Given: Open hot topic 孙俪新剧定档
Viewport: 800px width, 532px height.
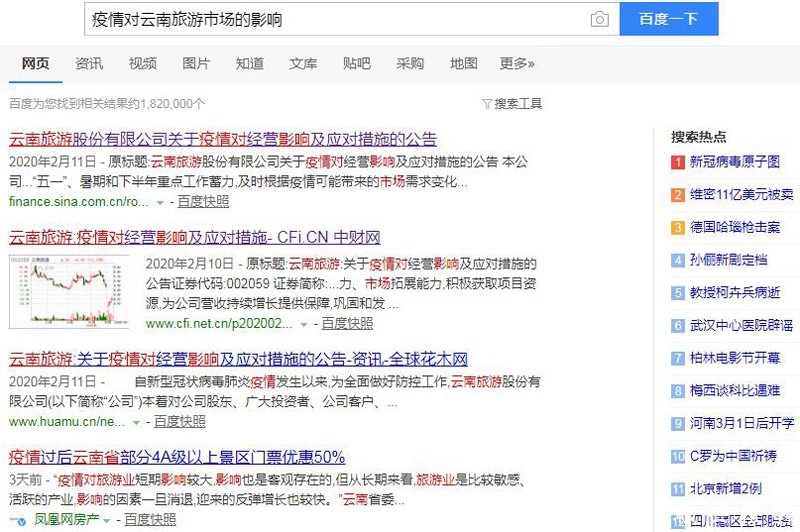Looking at the screenshot, I should pos(729,260).
